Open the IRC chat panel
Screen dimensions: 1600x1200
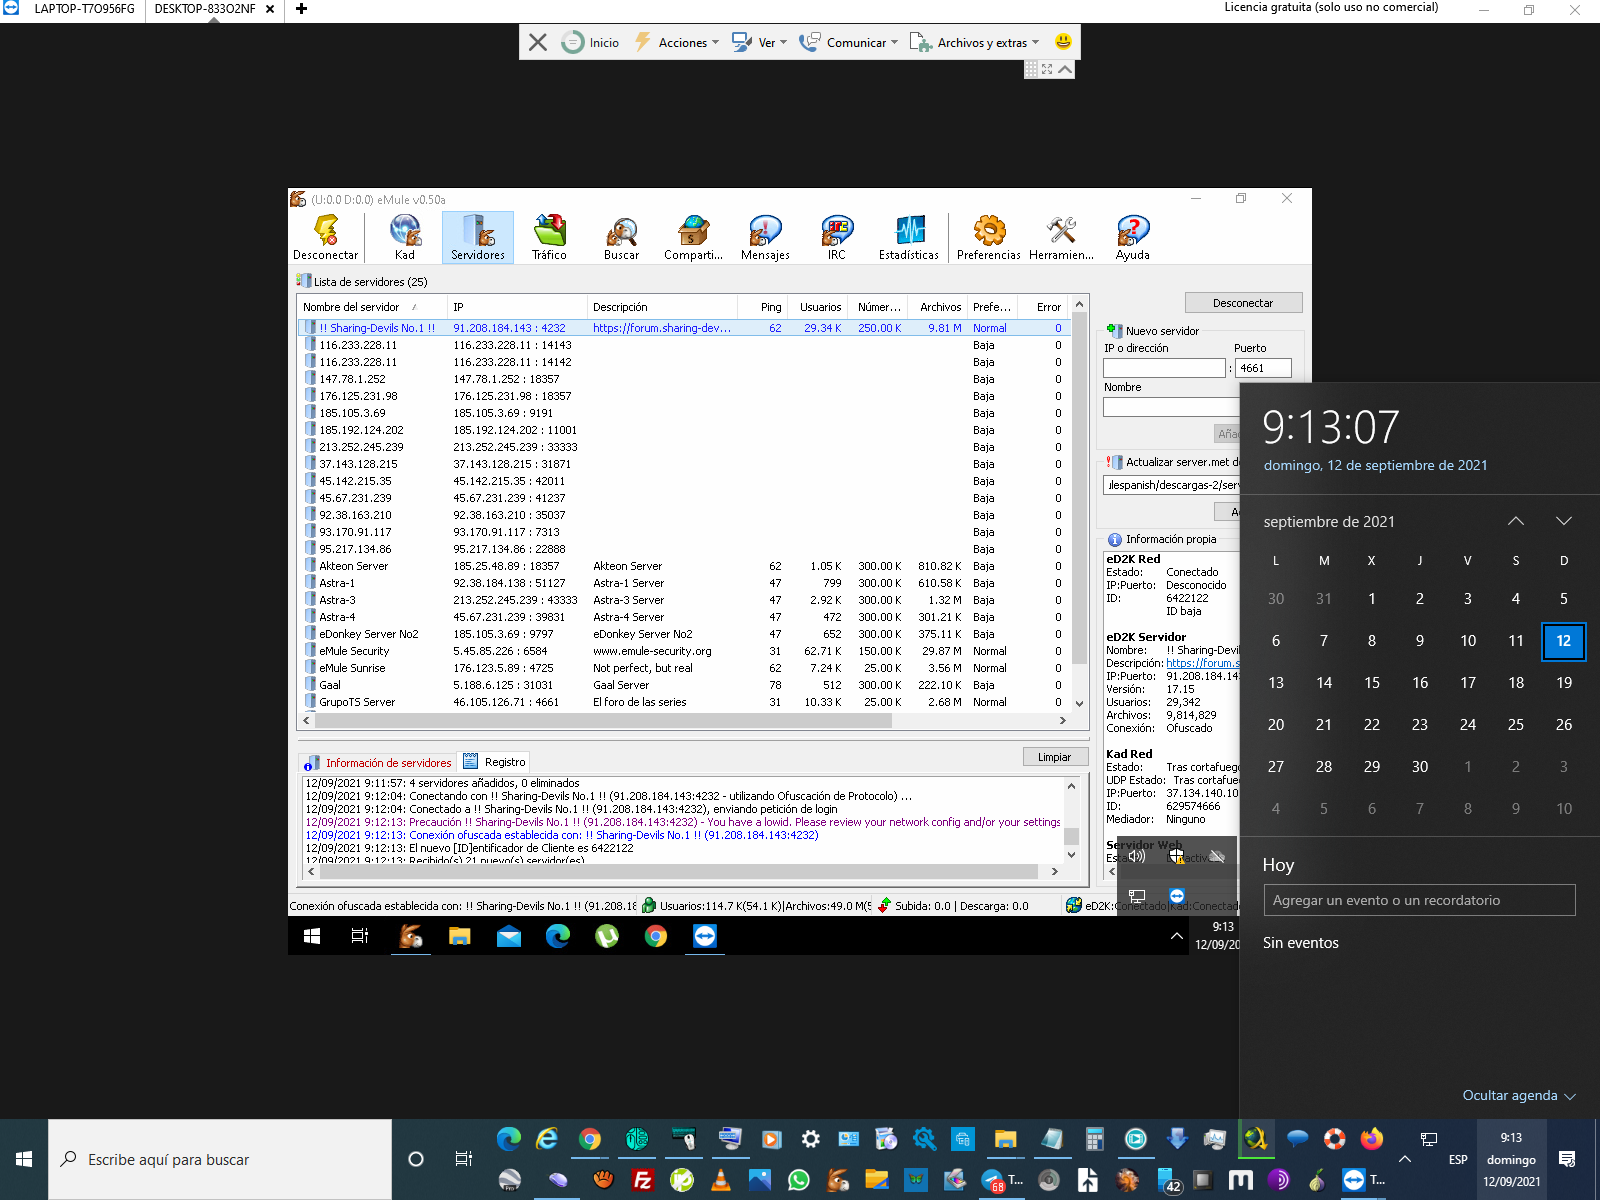(x=836, y=238)
